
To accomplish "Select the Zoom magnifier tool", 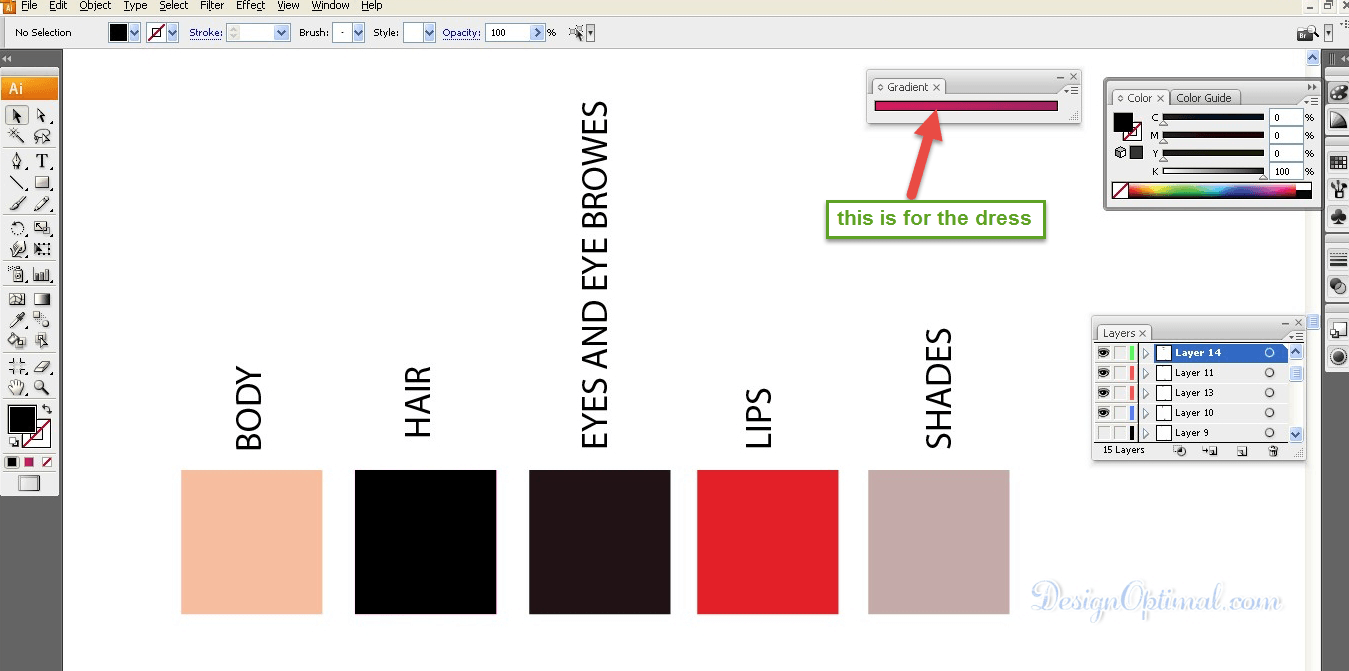I will (x=42, y=387).
